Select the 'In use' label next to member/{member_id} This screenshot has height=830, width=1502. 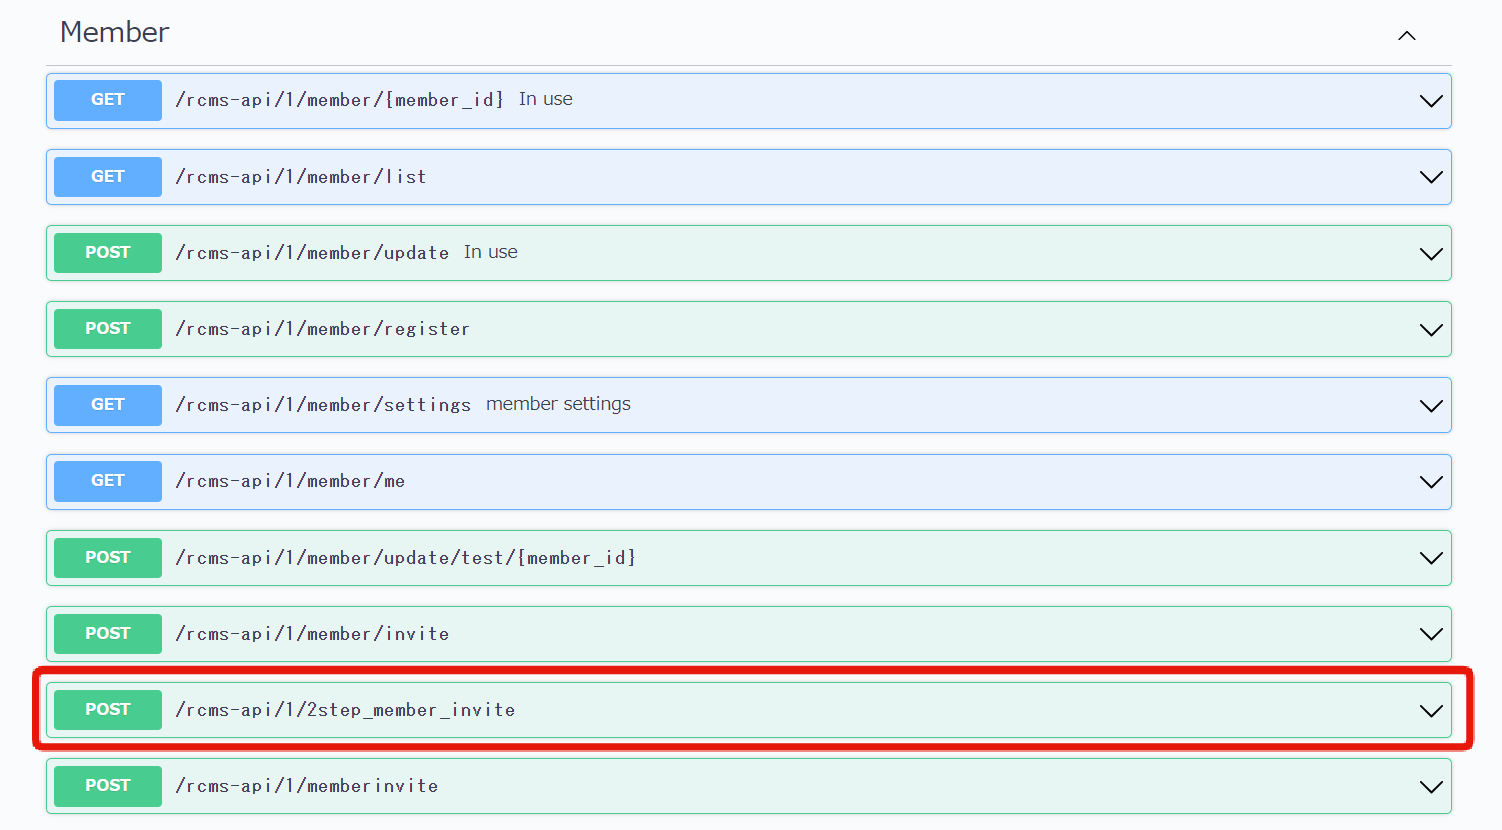click(545, 99)
